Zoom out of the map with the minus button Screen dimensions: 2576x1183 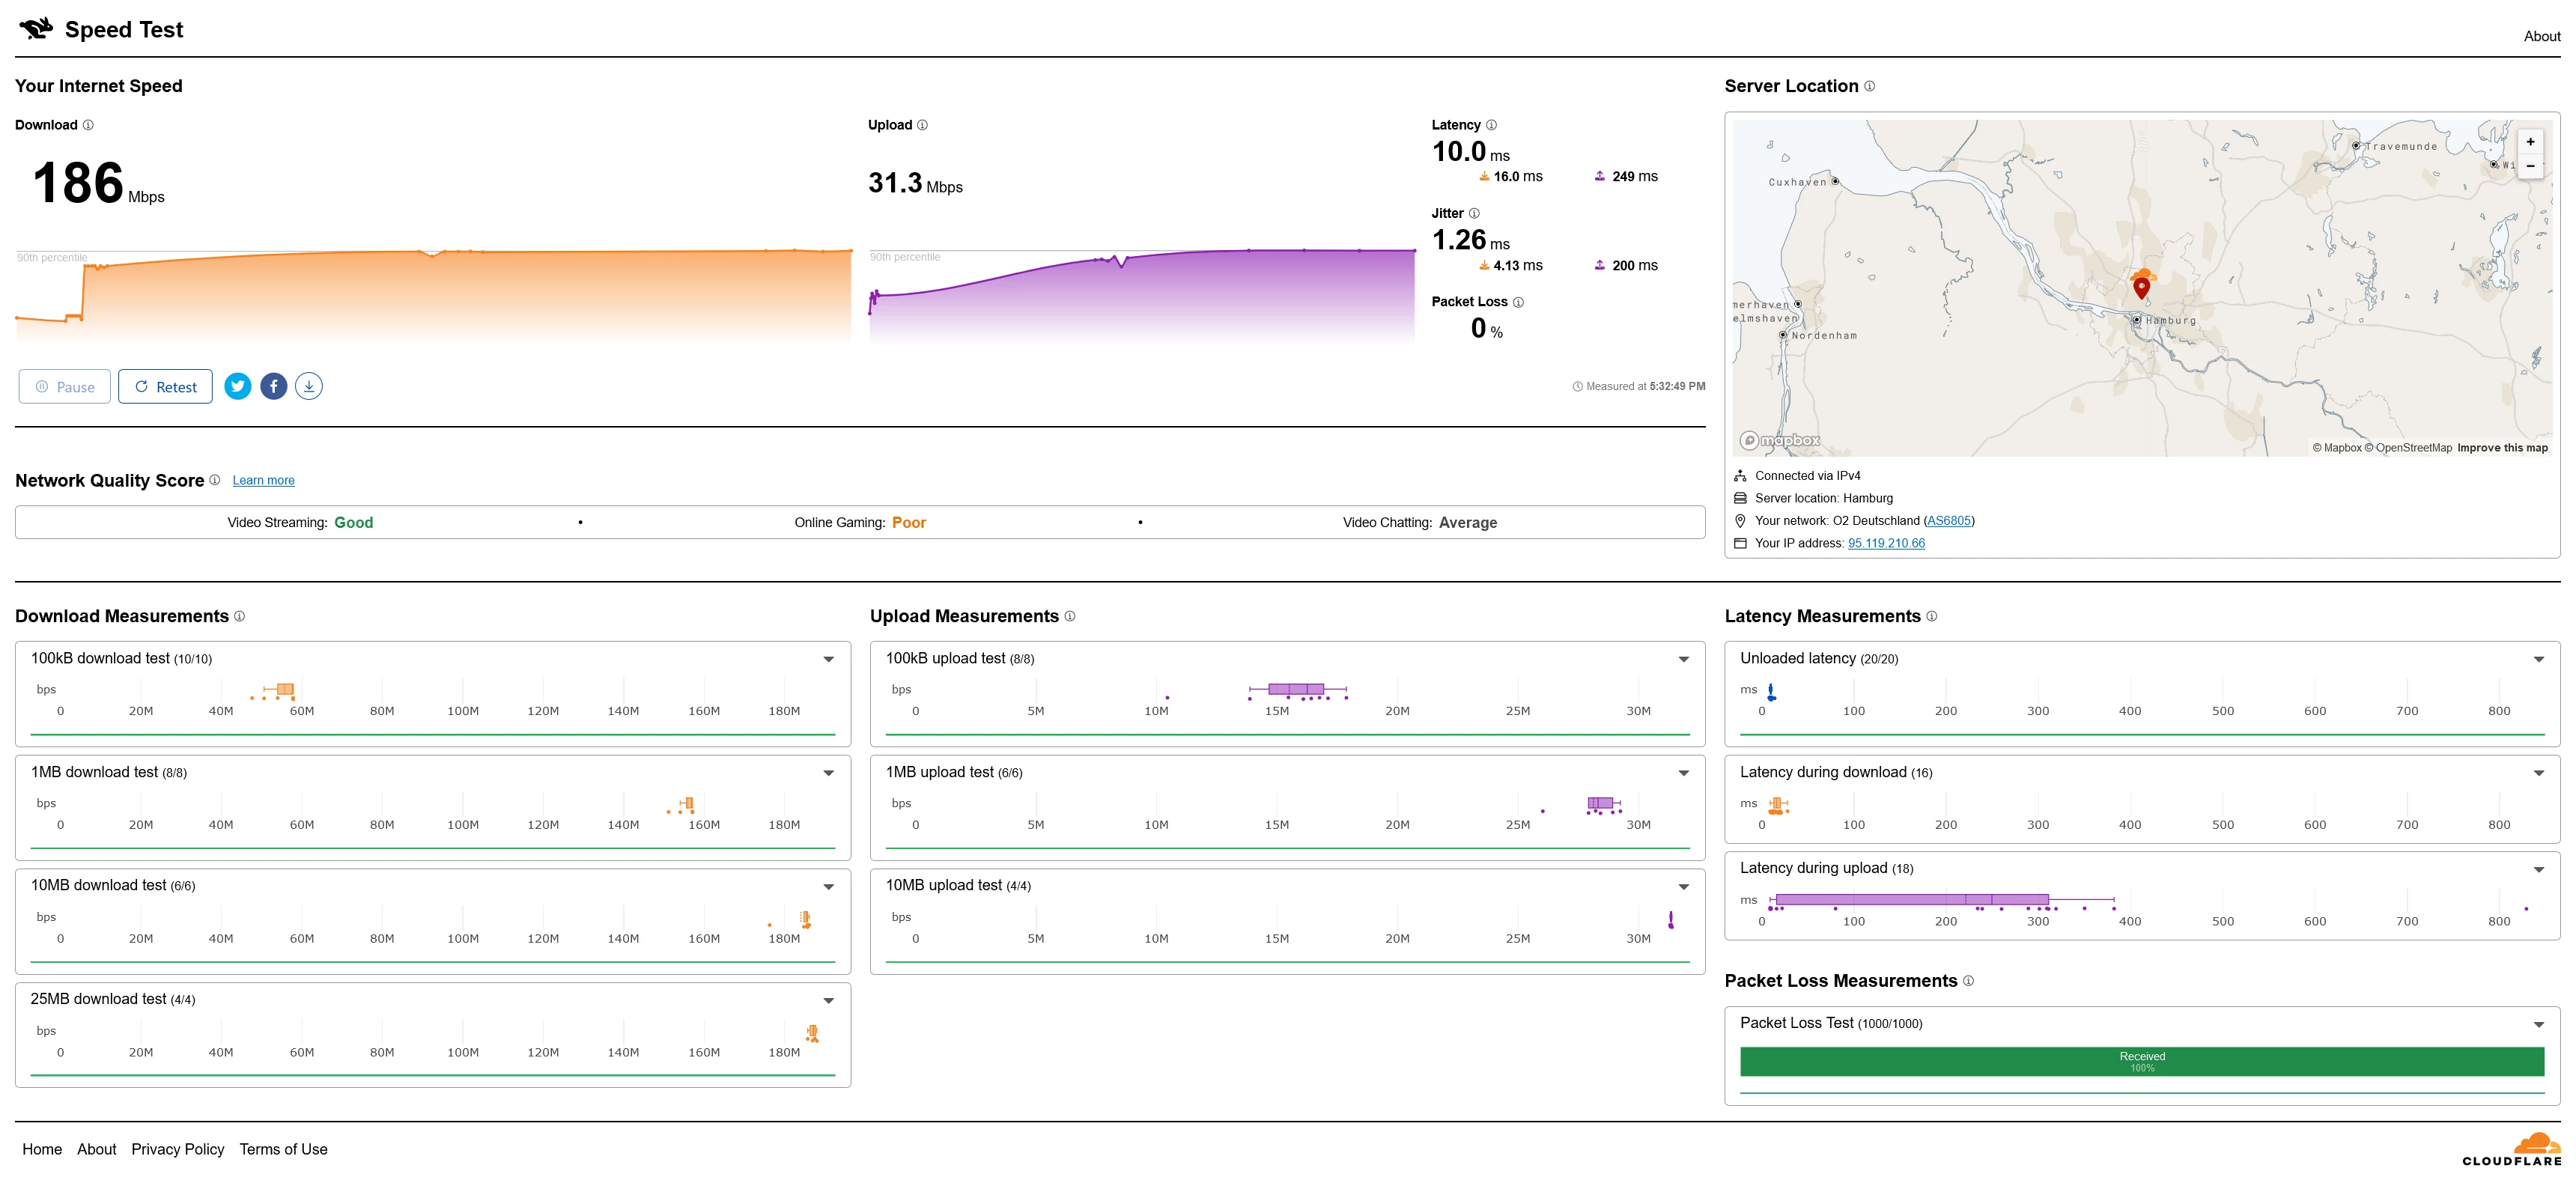[2530, 166]
